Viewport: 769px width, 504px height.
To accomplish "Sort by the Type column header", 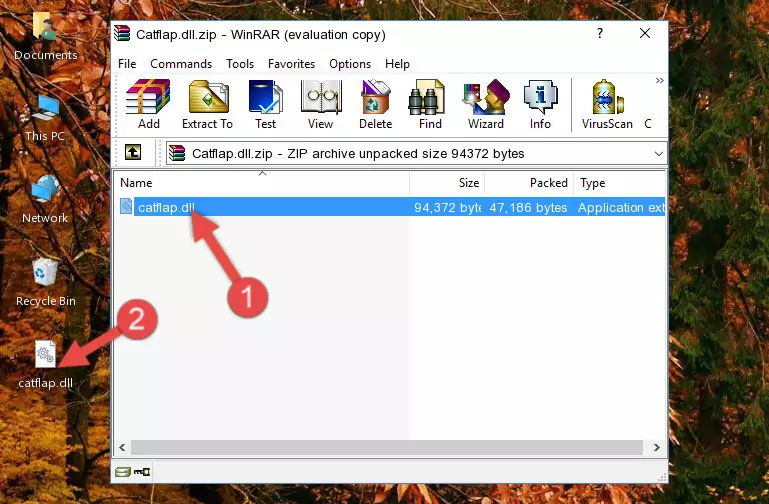I will 619,183.
